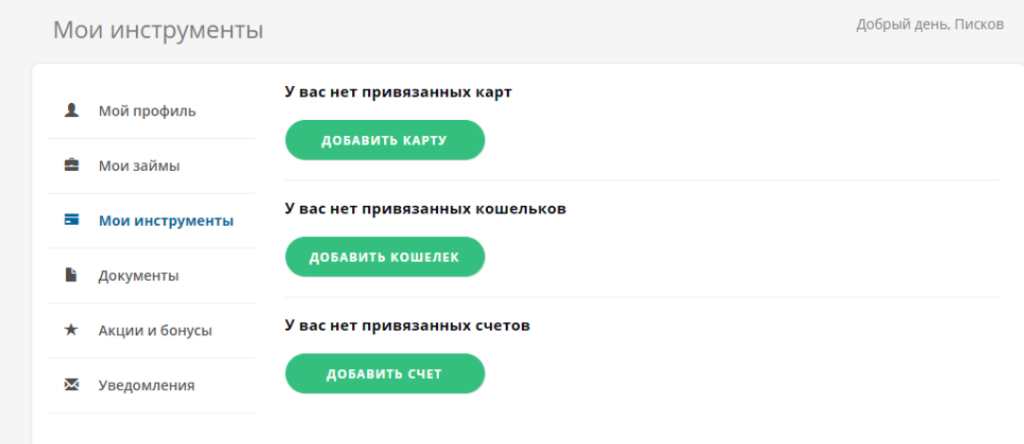
Task: Show the Акции и бонусы page
Action: point(155,330)
